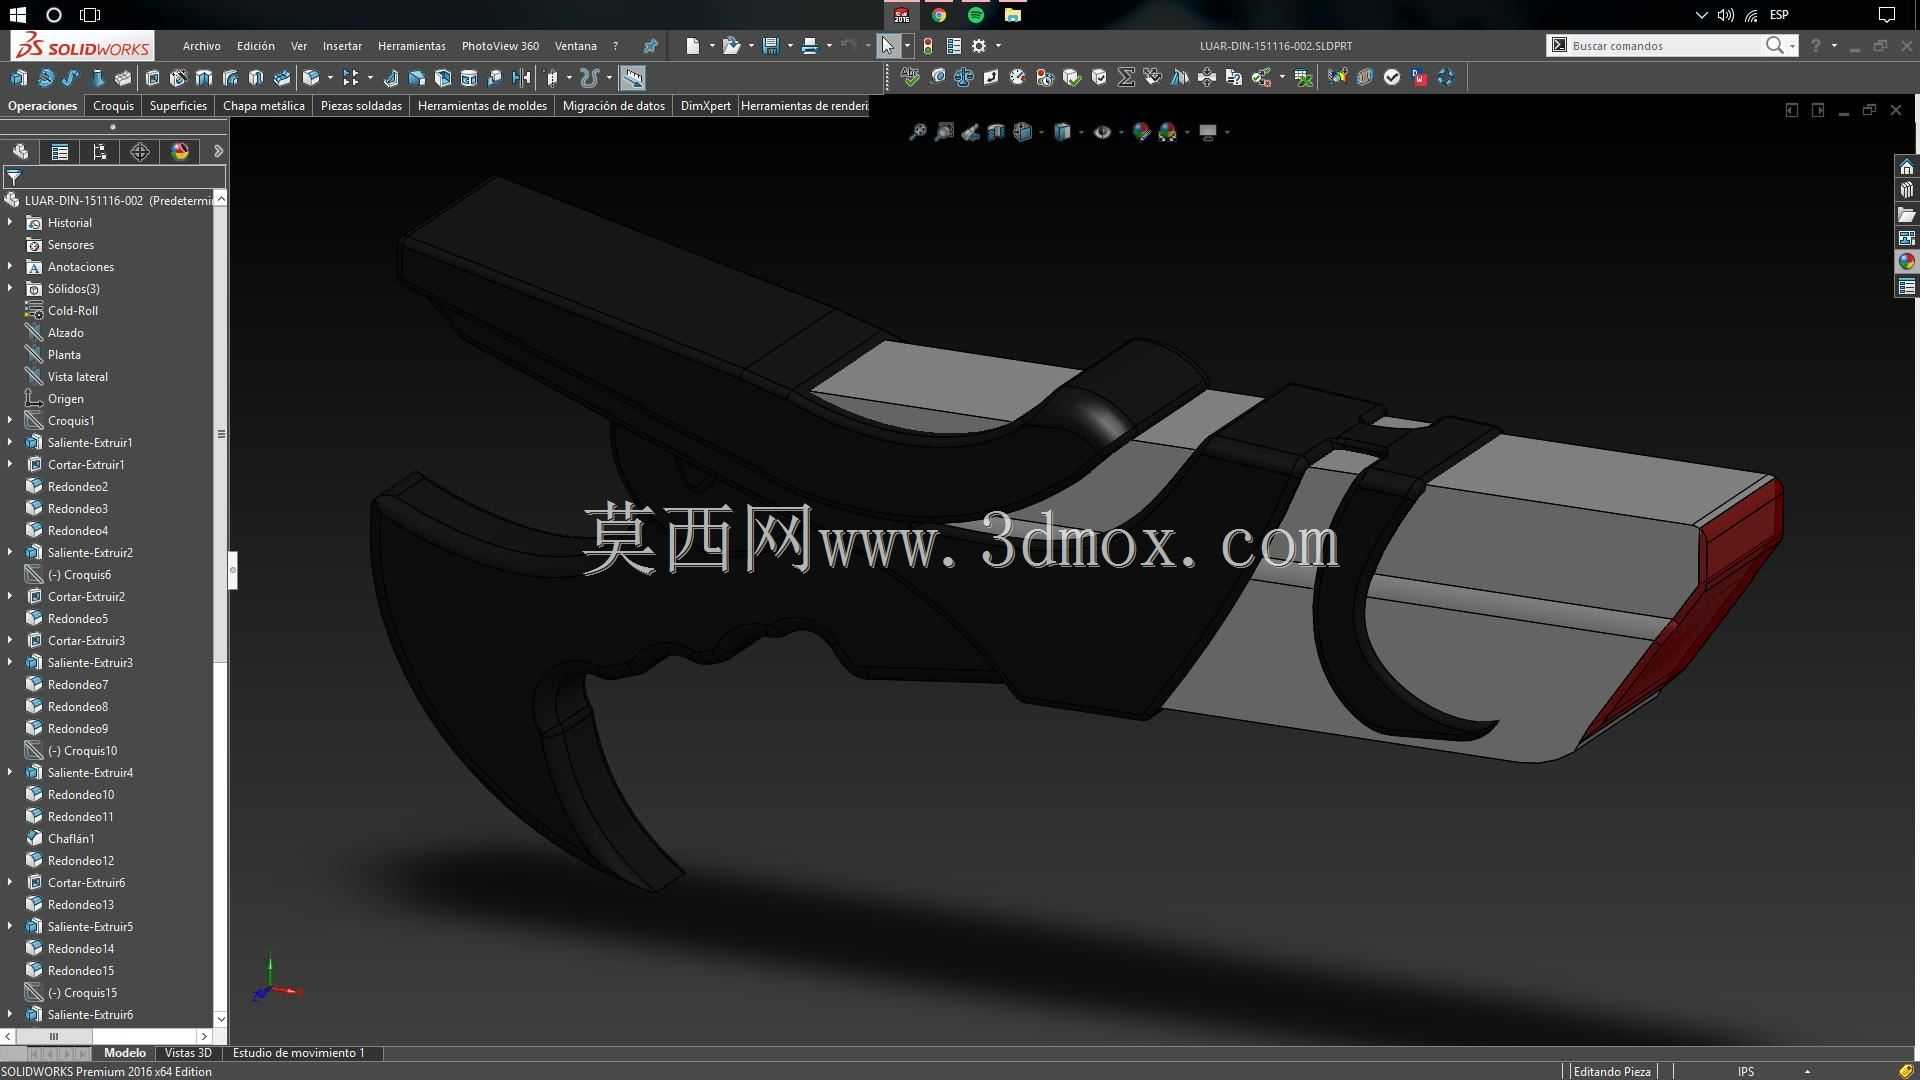1920x1080 pixels.
Task: Open the Options gear icon
Action: click(979, 46)
